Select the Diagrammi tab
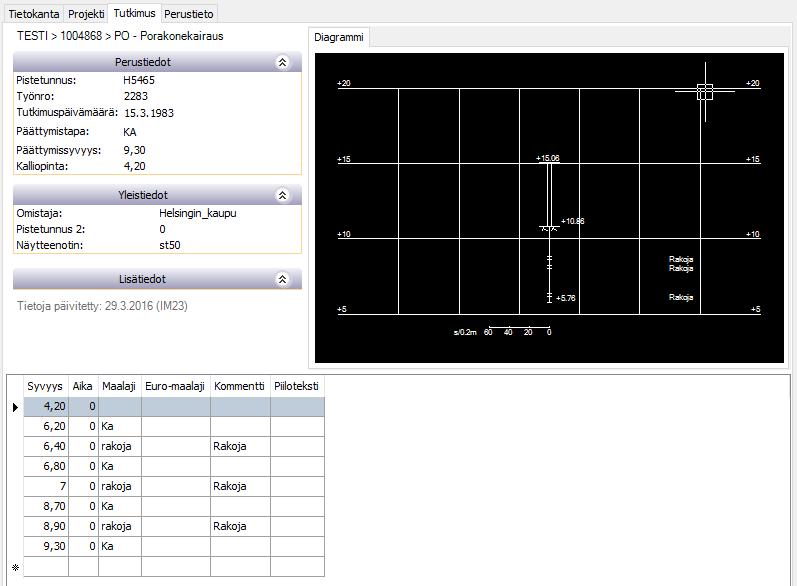Screen dimensions: 797x586 [339, 37]
